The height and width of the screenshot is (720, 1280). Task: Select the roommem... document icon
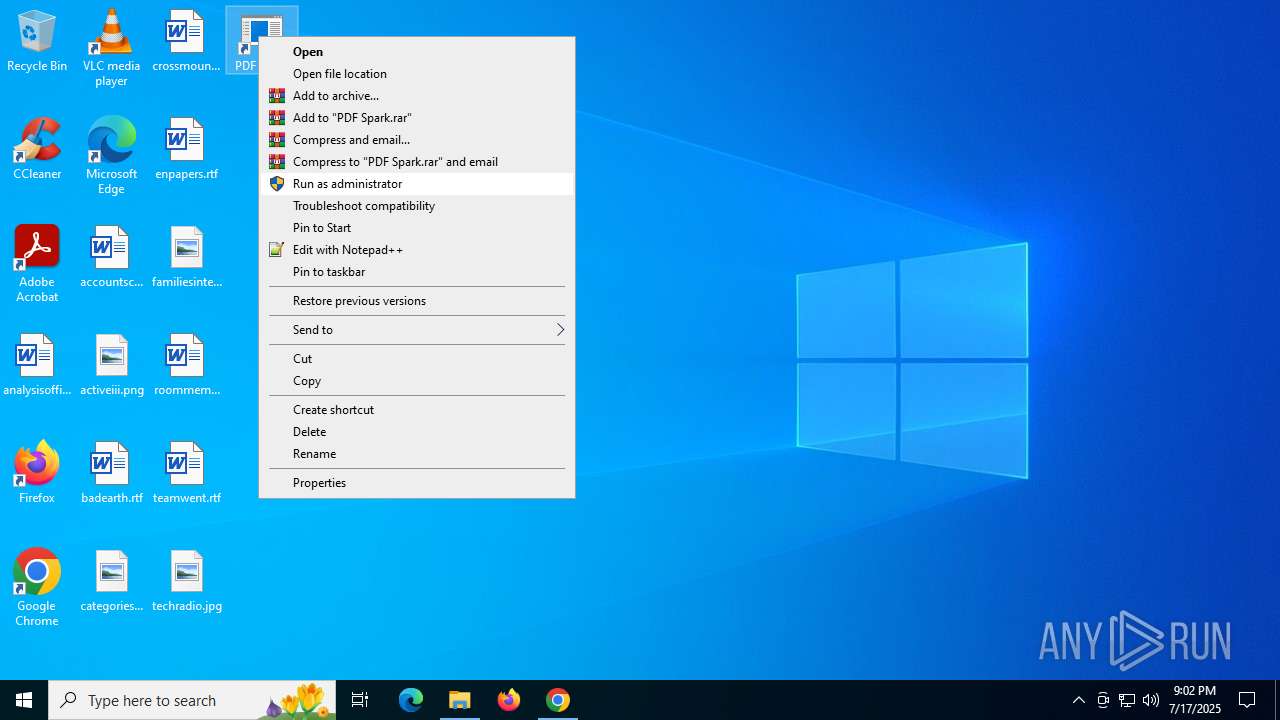pos(186,366)
